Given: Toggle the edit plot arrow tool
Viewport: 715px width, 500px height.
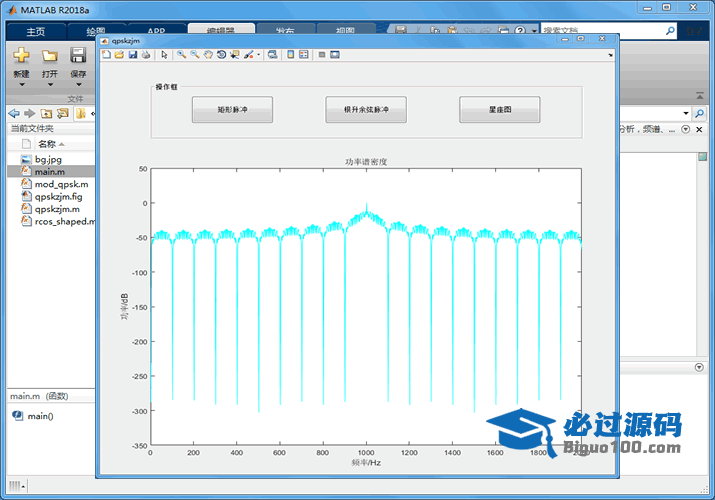Looking at the screenshot, I should point(164,55).
